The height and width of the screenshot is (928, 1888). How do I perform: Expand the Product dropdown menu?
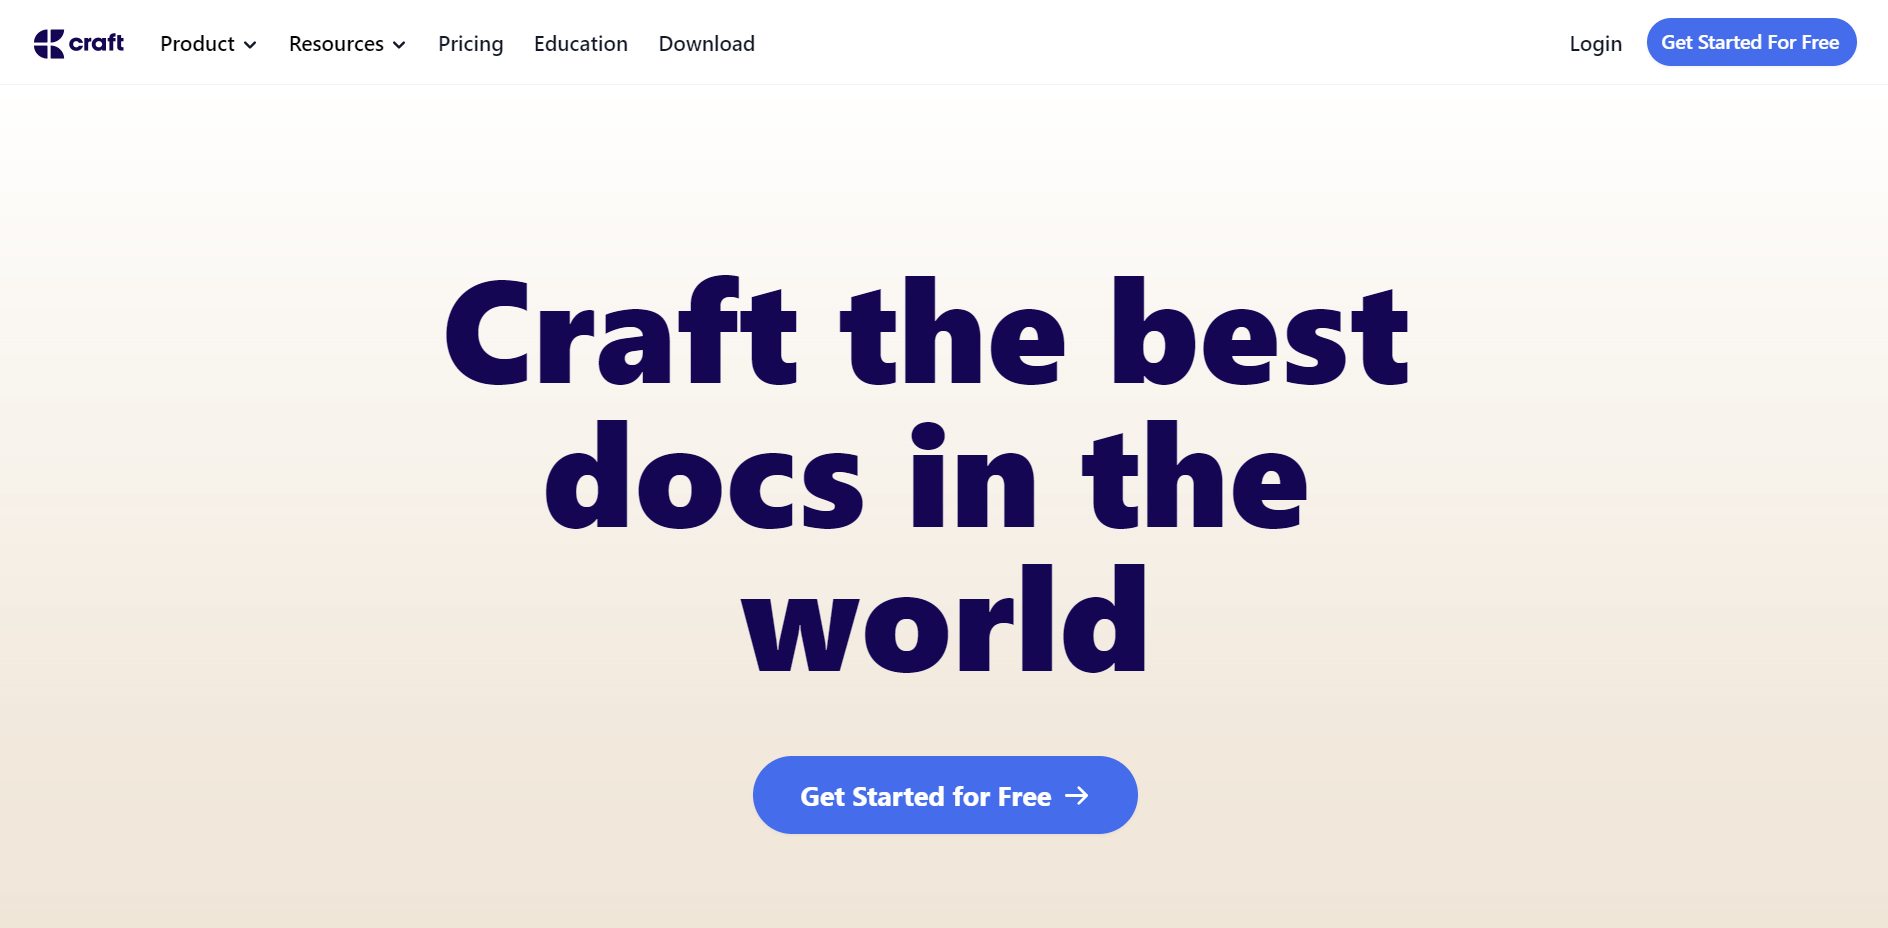tap(208, 44)
